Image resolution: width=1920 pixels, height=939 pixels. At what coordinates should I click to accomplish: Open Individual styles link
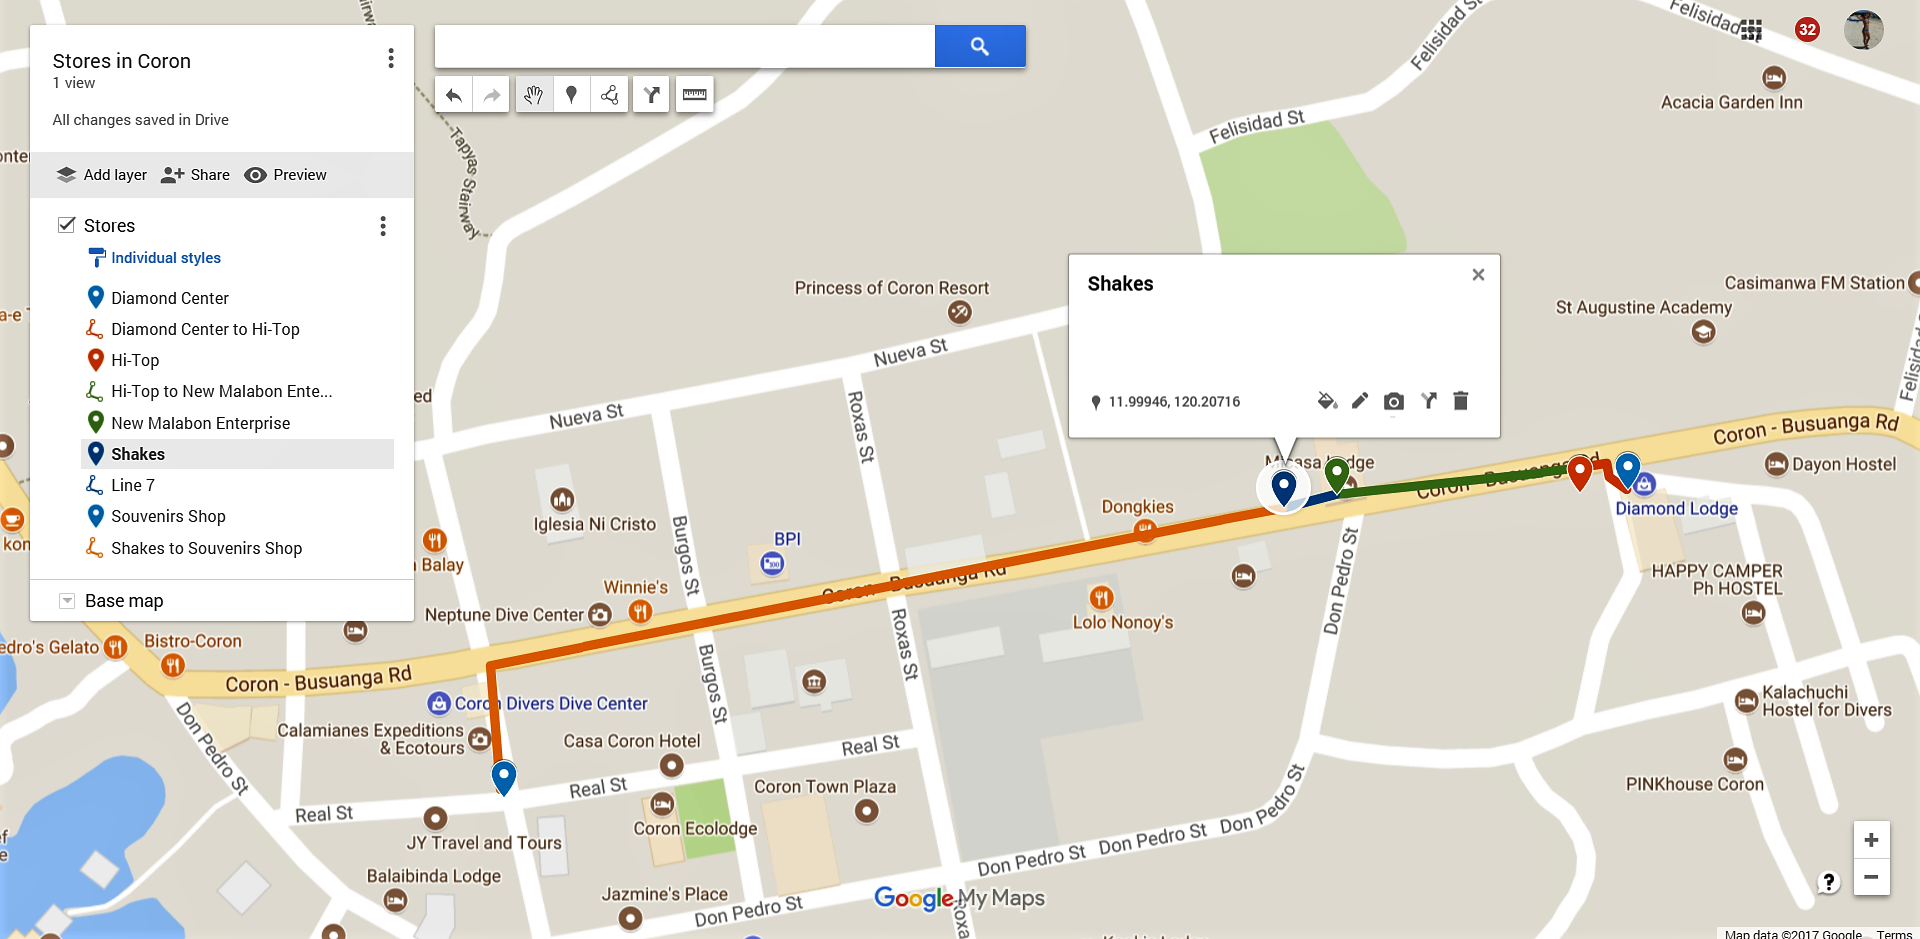coord(166,258)
